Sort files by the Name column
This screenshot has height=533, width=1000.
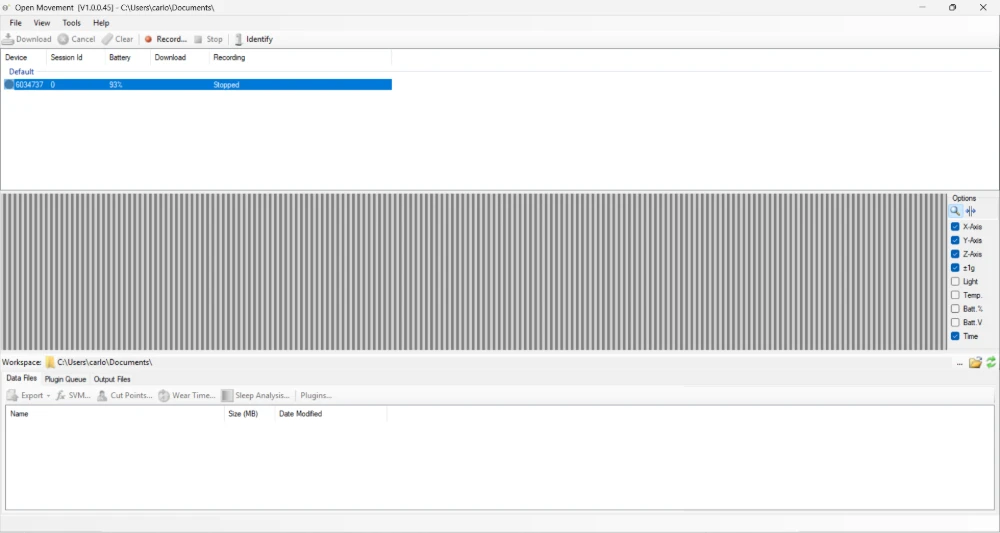coord(115,414)
